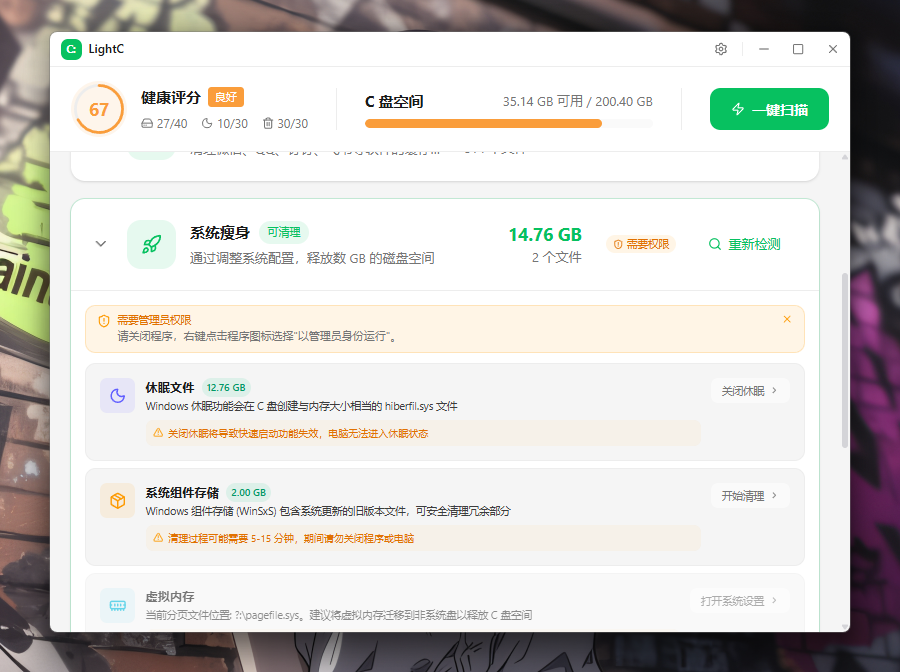The image size is (900, 672).
Task: Click the hiberfil.sys description text
Action: coord(301,406)
